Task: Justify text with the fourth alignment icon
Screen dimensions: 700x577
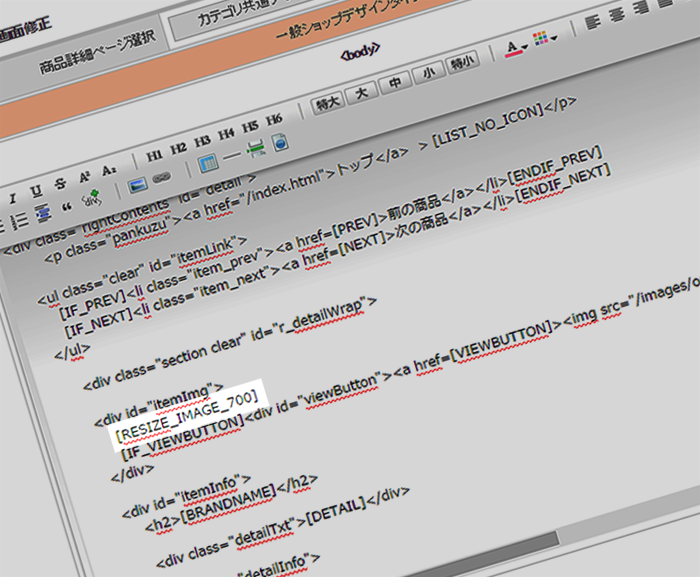Action: (x=666, y=3)
